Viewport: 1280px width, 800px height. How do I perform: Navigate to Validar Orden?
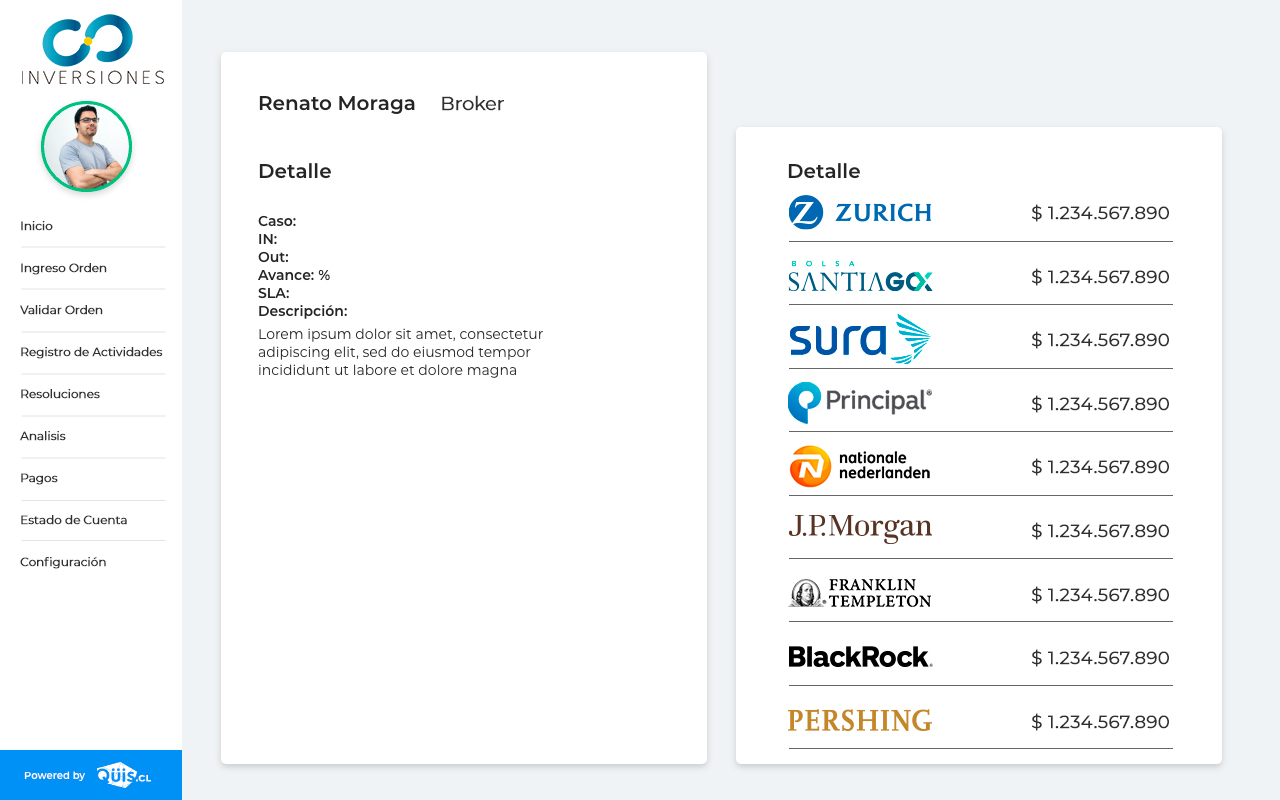point(61,310)
